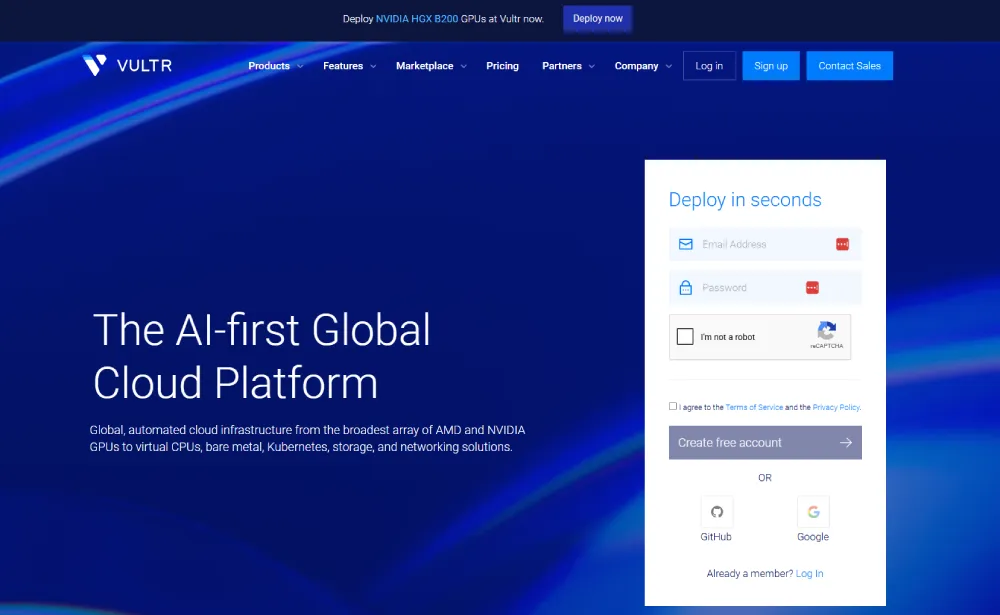Screen dimensions: 1000x615
Task: Click red password manager icon in Email field
Action: click(842, 244)
